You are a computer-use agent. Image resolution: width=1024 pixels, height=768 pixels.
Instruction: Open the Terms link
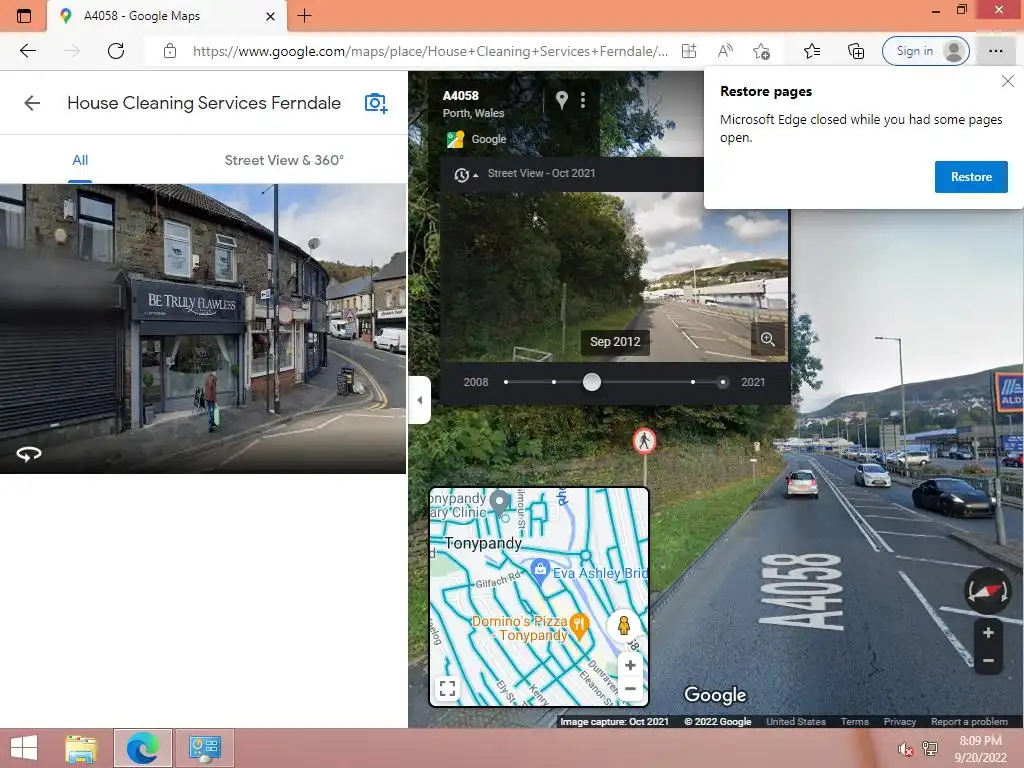[x=854, y=722]
